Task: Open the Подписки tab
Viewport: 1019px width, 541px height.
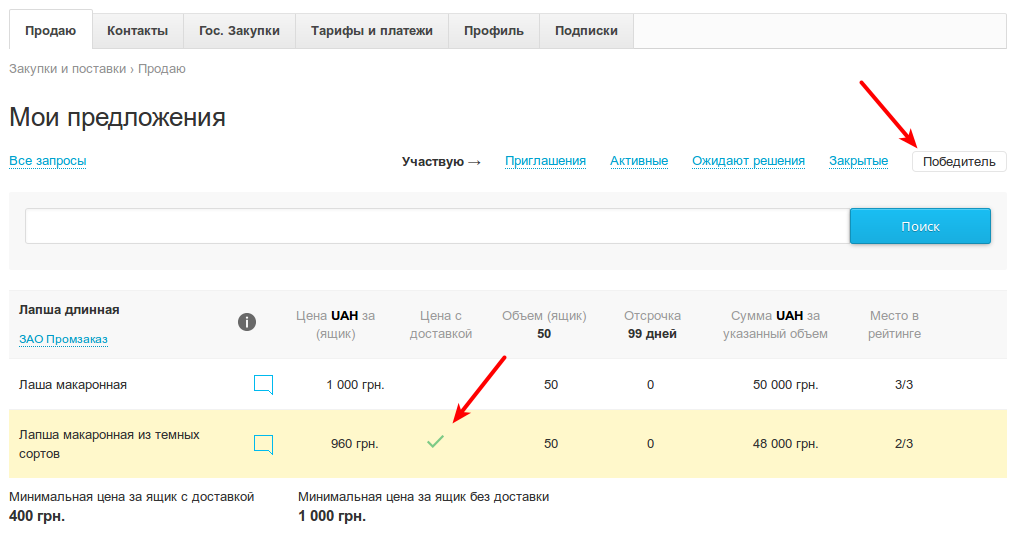Action: coord(586,31)
